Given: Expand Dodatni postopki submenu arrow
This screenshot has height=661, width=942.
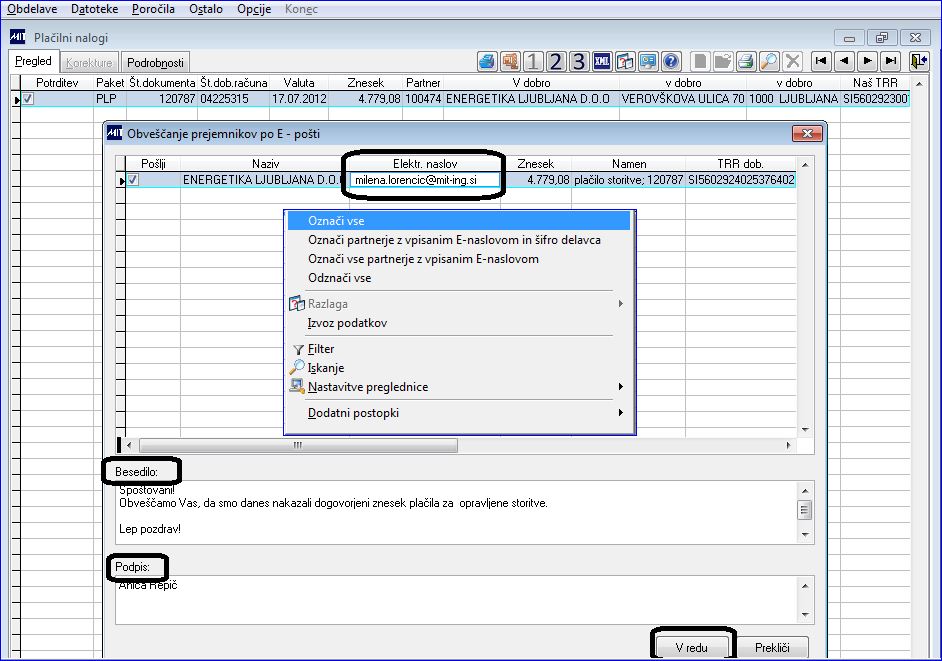Looking at the screenshot, I should click(x=621, y=412).
